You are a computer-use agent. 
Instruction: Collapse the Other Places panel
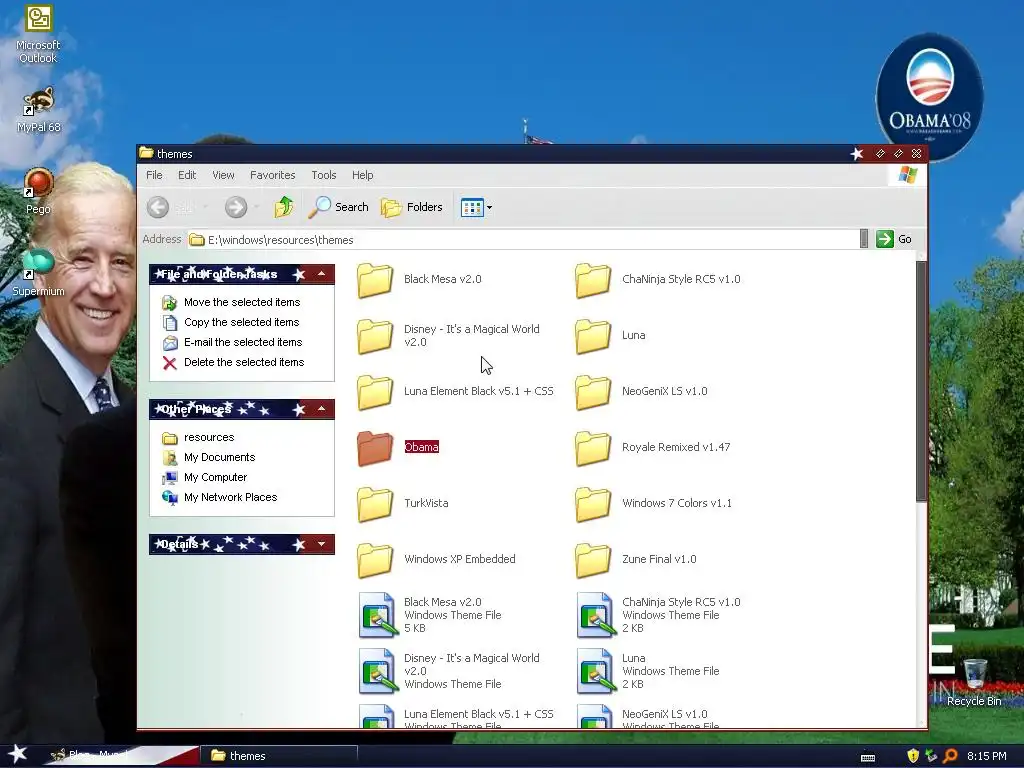322,409
